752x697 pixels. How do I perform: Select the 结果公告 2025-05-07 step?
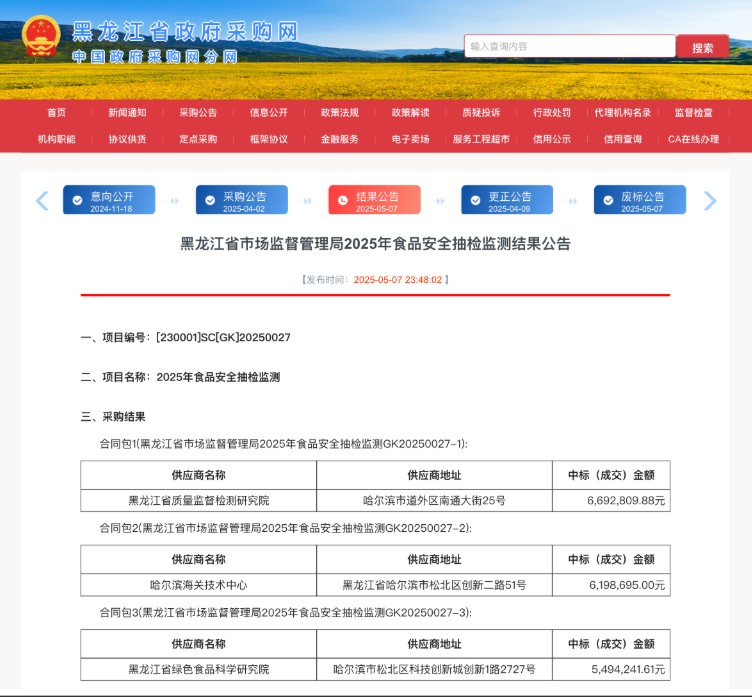pos(375,200)
